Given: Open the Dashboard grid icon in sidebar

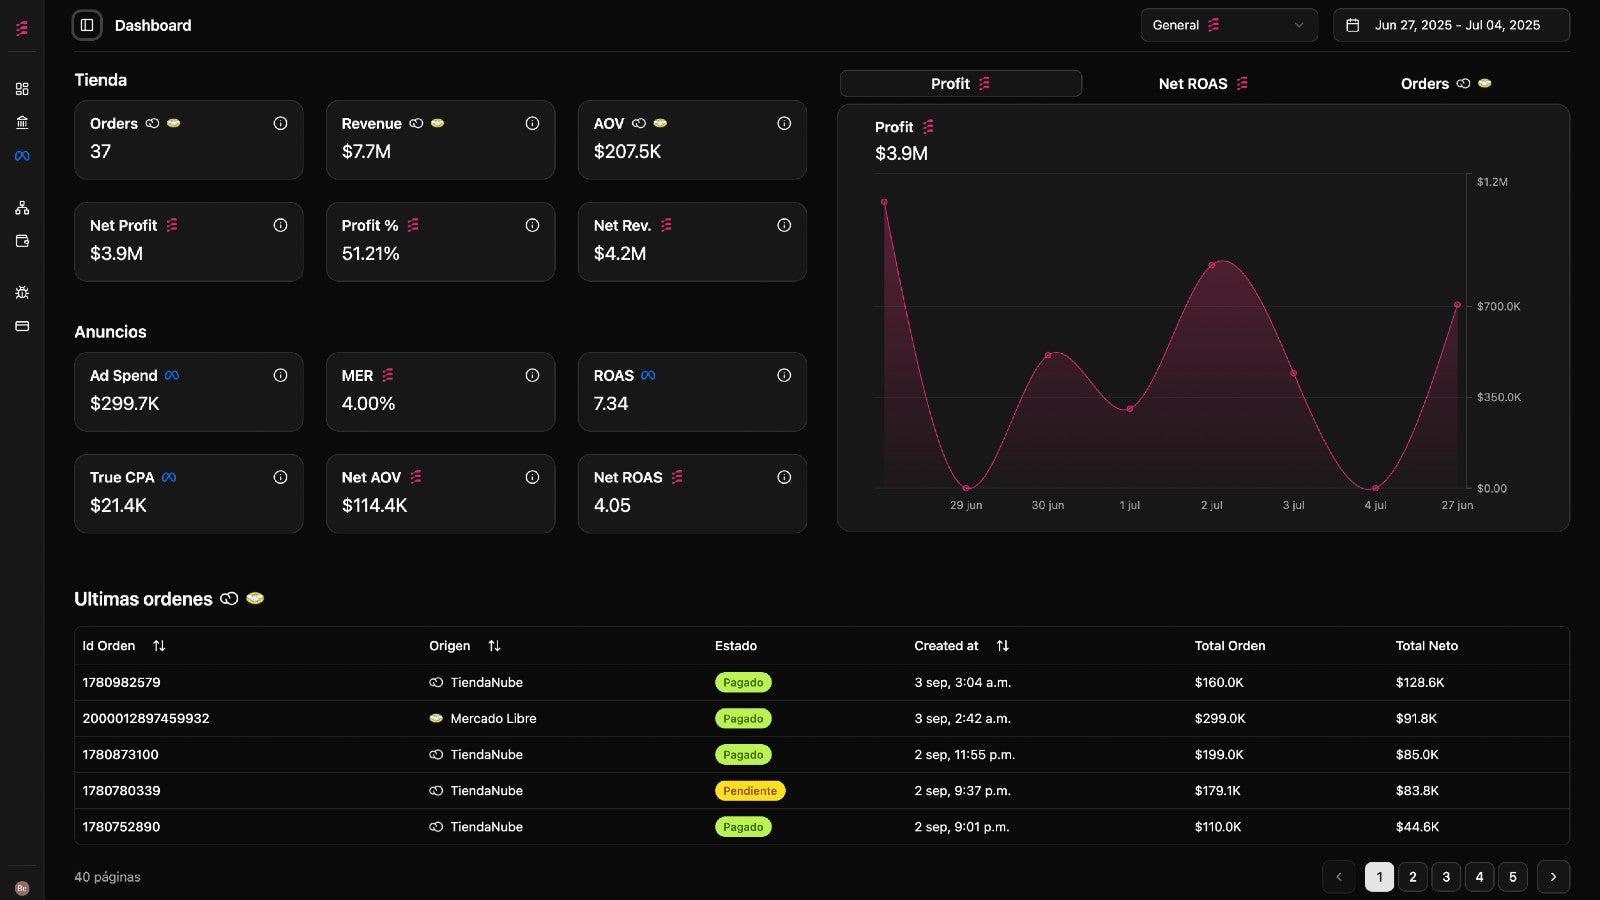Looking at the screenshot, I should [x=22, y=88].
